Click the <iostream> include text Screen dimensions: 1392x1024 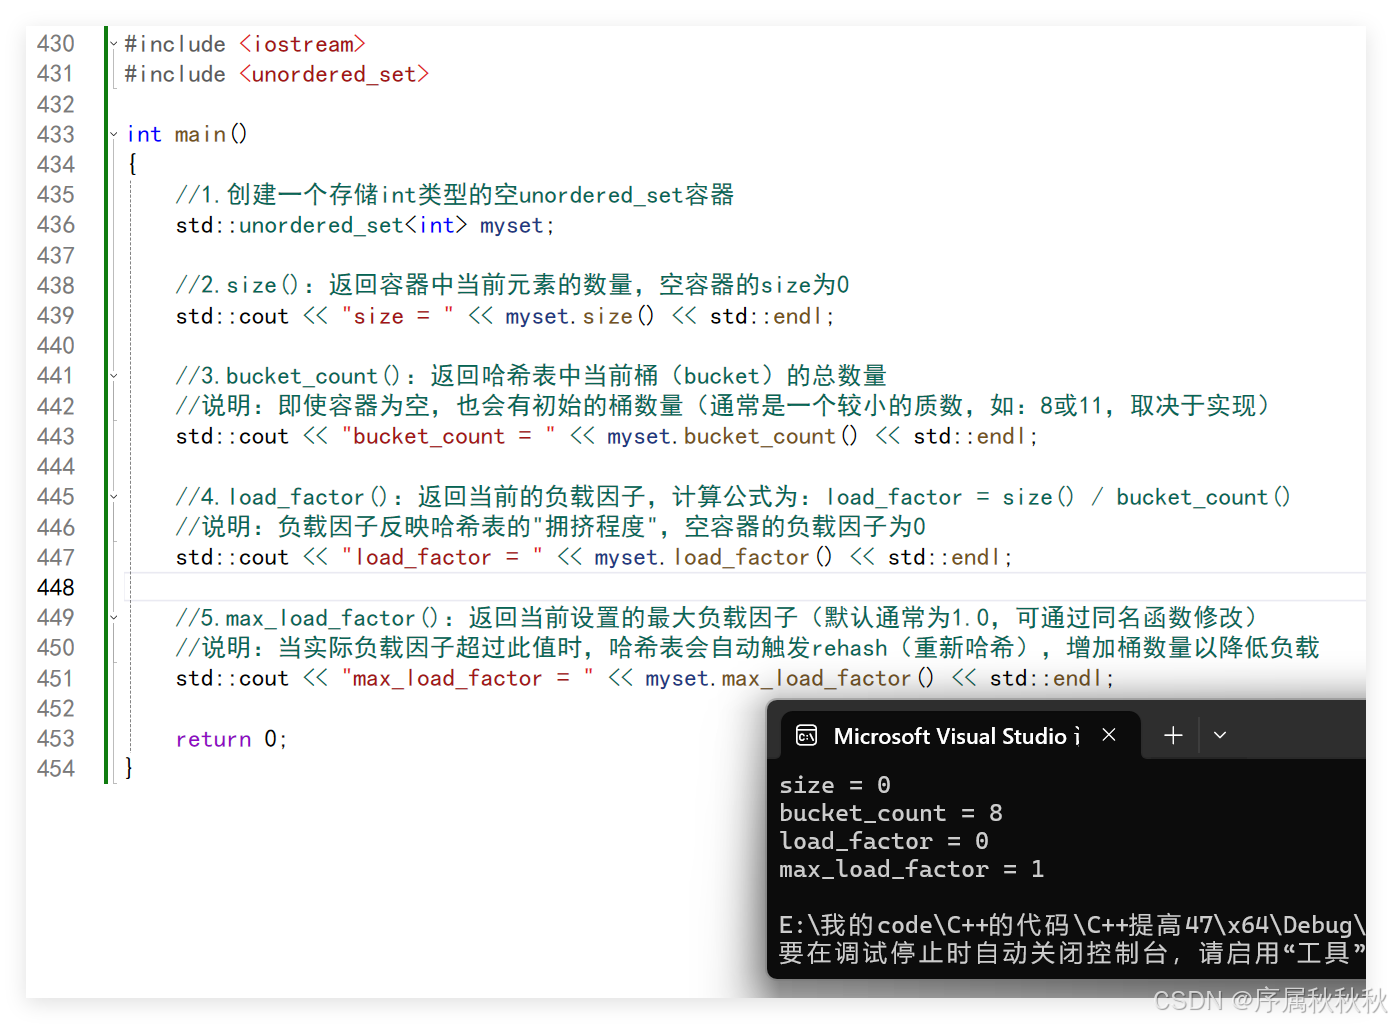302,44
